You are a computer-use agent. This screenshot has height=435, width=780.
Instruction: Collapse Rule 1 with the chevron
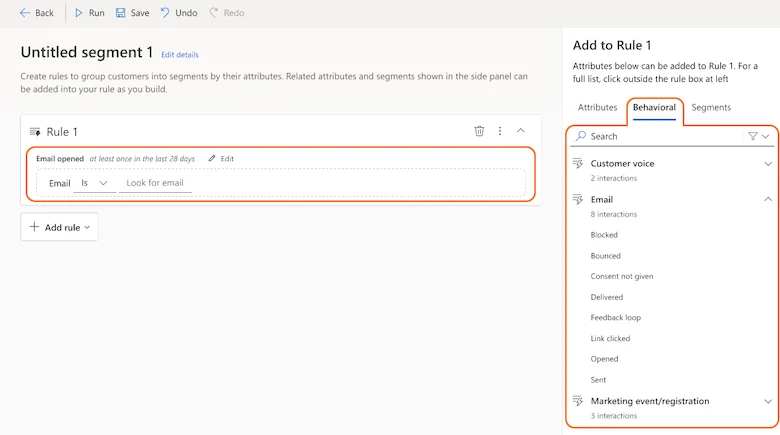click(x=520, y=130)
